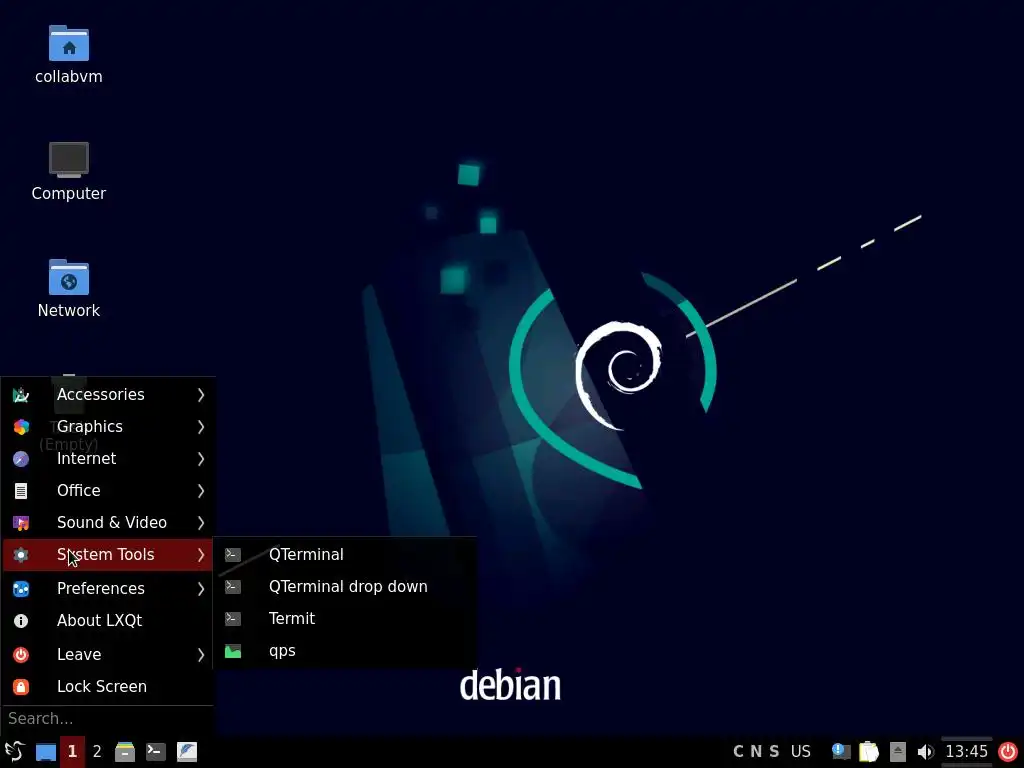1024x768 pixels.
Task: Open the Graphics menu entry
Action: click(108, 426)
